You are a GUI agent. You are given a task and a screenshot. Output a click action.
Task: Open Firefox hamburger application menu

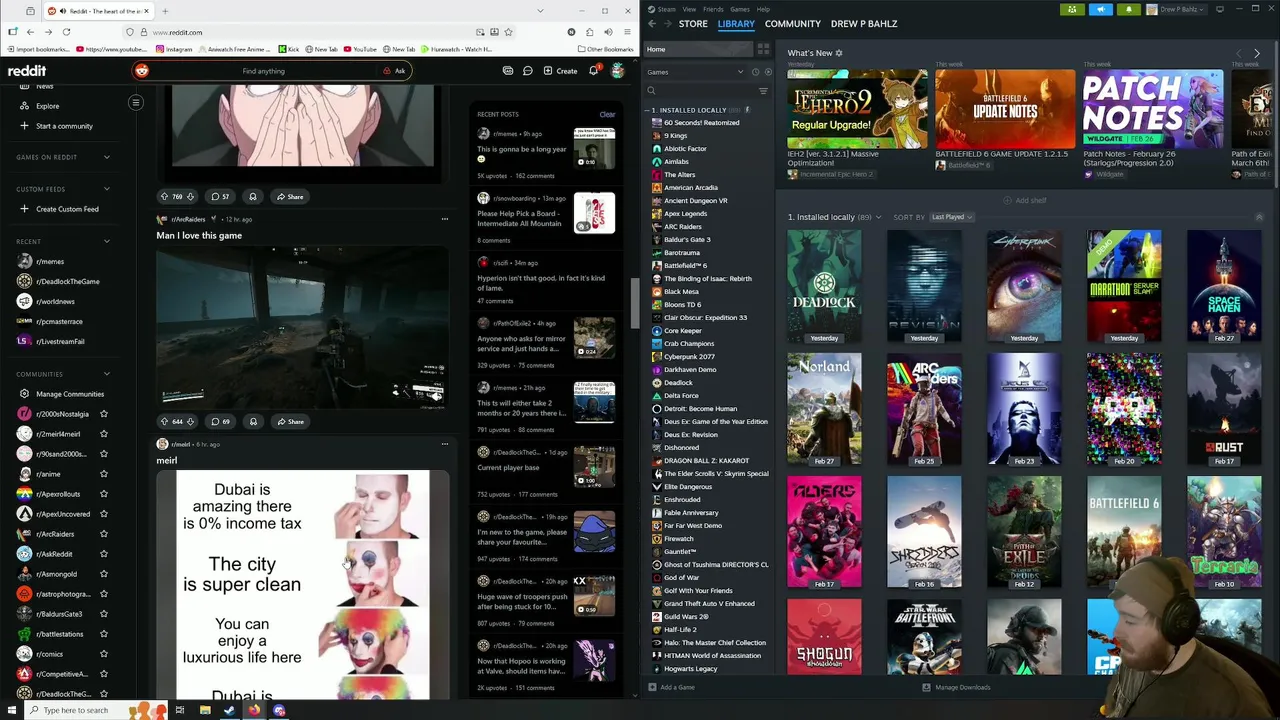pos(626,32)
